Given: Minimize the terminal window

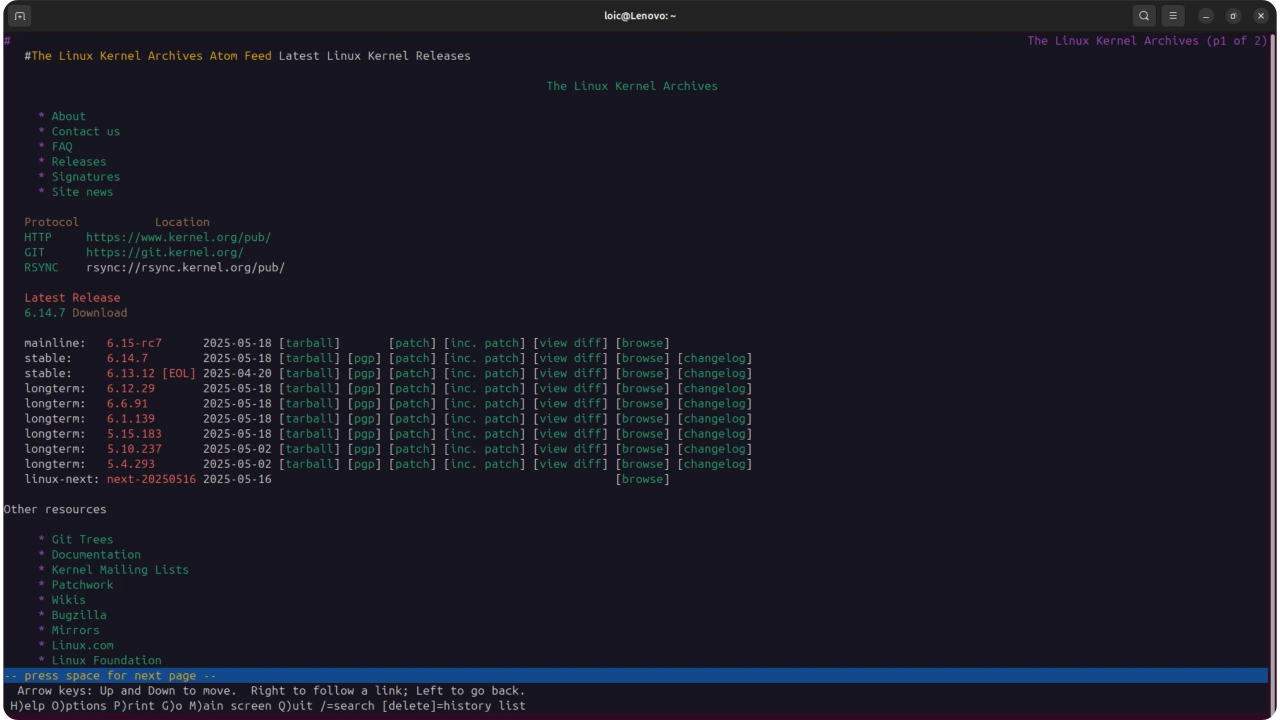Looking at the screenshot, I should (x=1206, y=16).
